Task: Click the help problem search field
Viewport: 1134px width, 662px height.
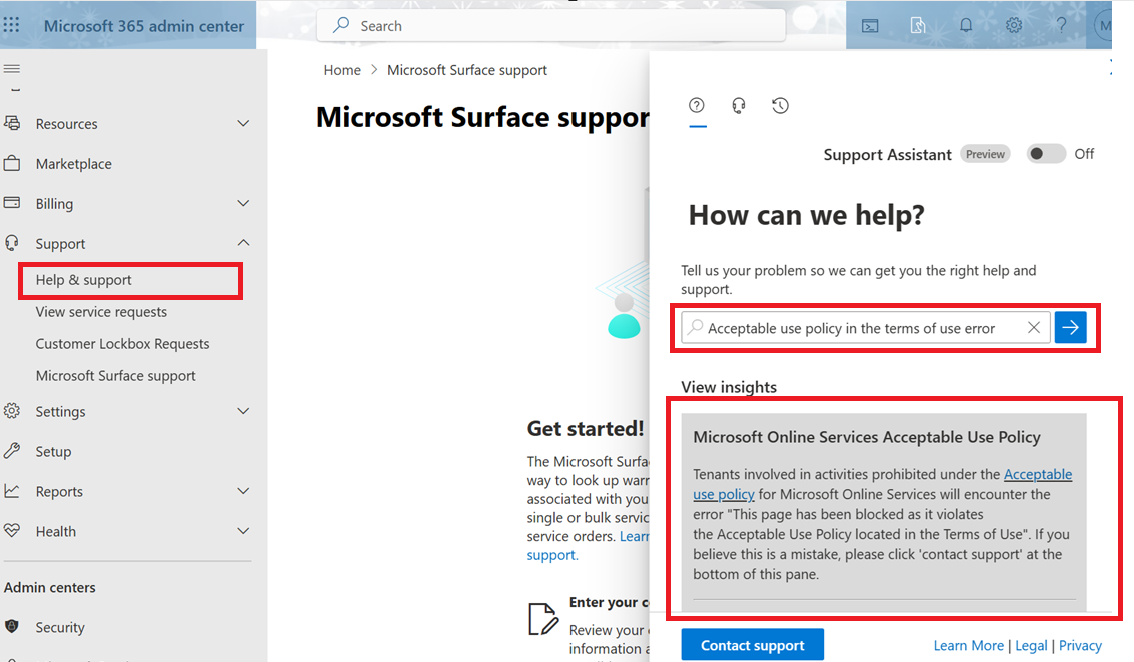Action: pos(865,328)
